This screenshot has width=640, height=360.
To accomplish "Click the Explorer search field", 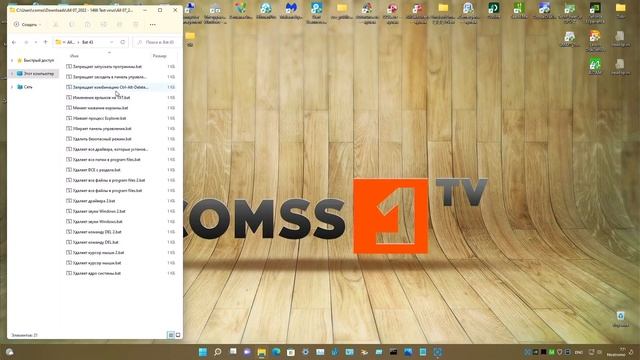I will coord(157,42).
